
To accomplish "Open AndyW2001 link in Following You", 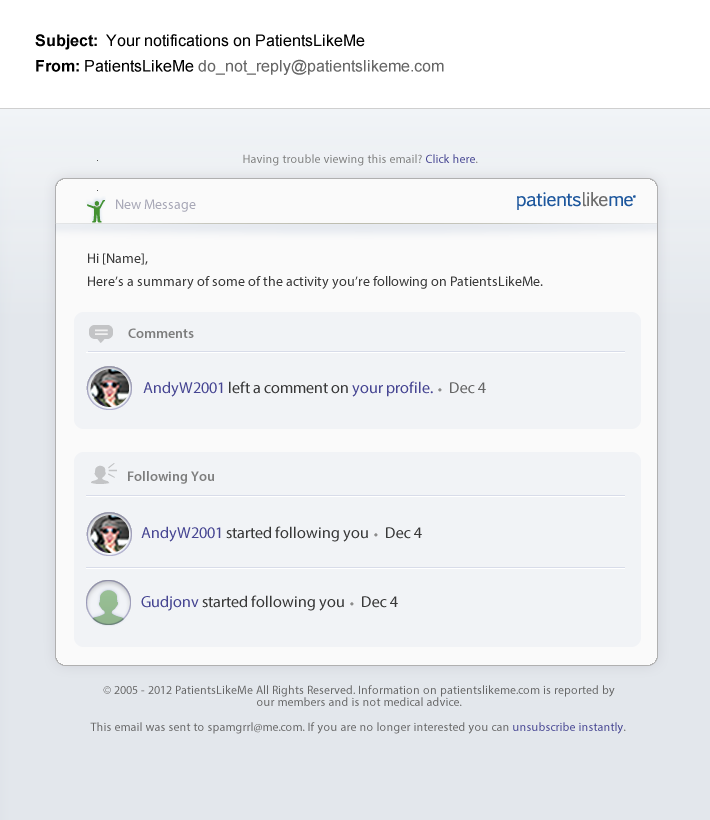I will [x=182, y=533].
